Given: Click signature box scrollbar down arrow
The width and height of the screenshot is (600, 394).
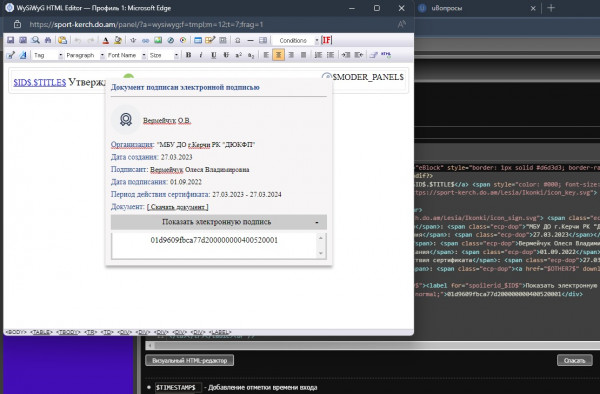Looking at the screenshot, I should [321, 253].
